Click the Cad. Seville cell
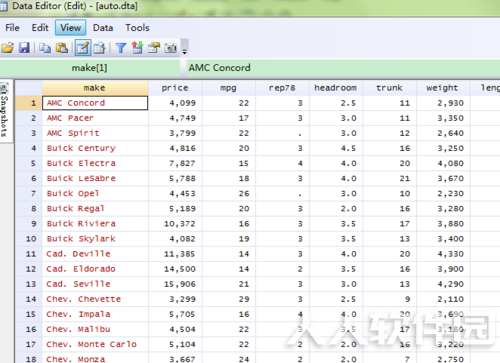The width and height of the screenshot is (500, 363). click(95, 284)
